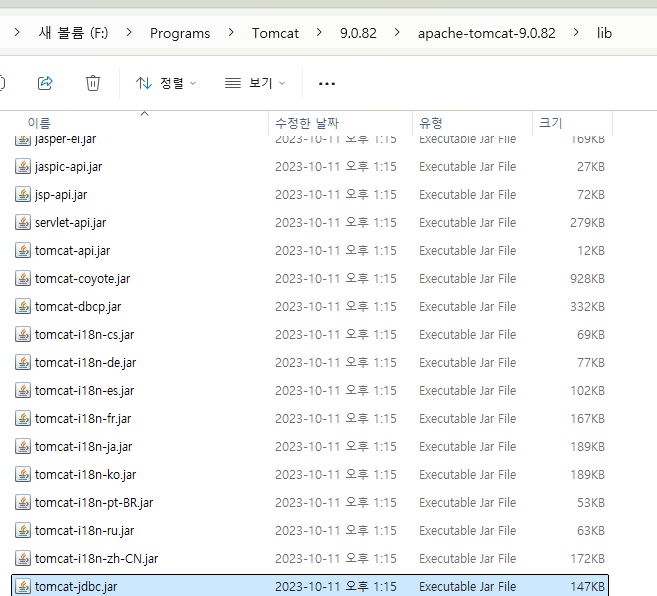Viewport: 657px width, 596px height.
Task: Open the See more ellipsis menu
Action: click(326, 84)
